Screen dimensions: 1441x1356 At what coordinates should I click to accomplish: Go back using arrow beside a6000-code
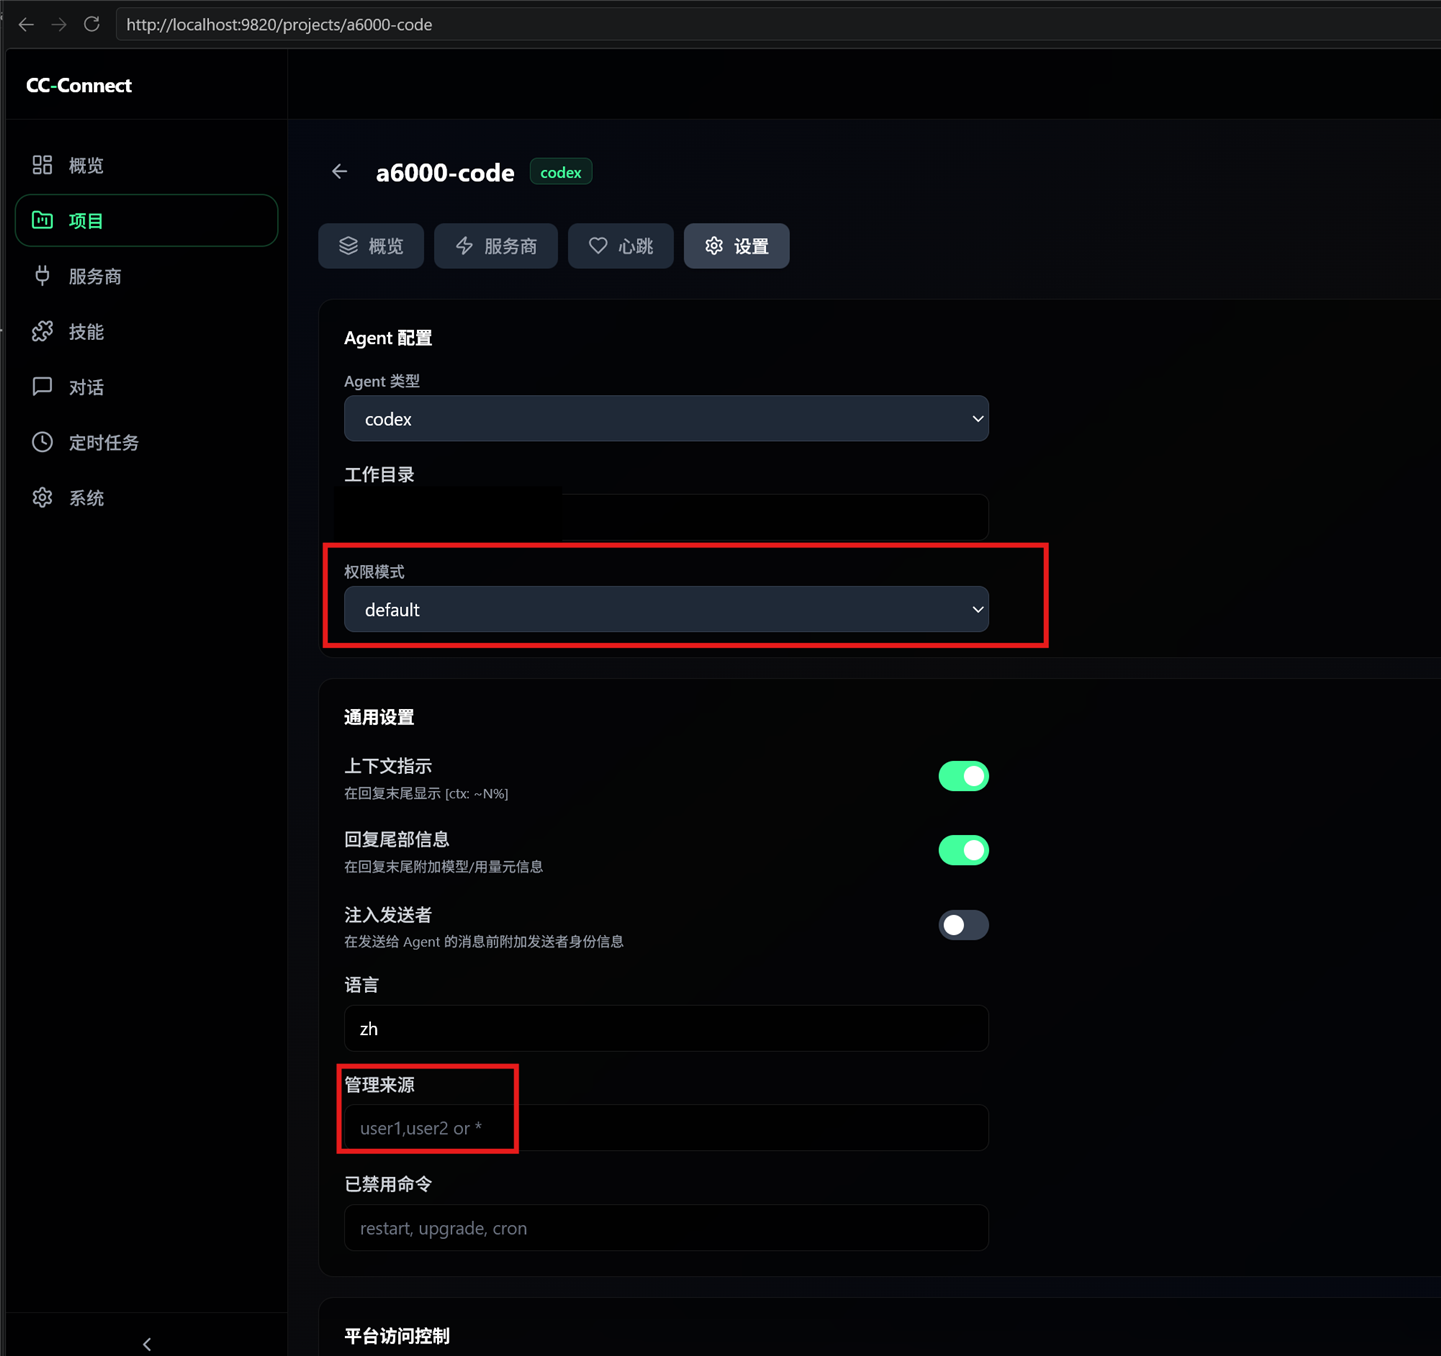(340, 172)
